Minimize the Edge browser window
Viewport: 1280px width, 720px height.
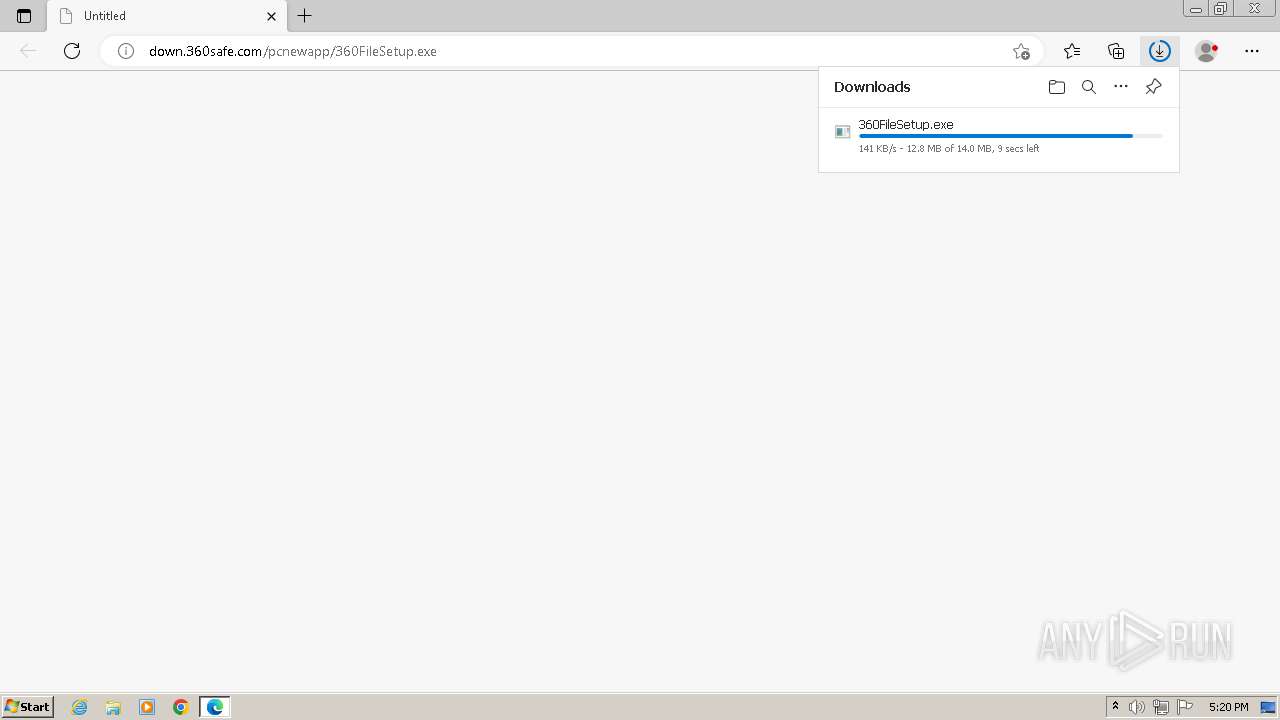click(x=1196, y=9)
